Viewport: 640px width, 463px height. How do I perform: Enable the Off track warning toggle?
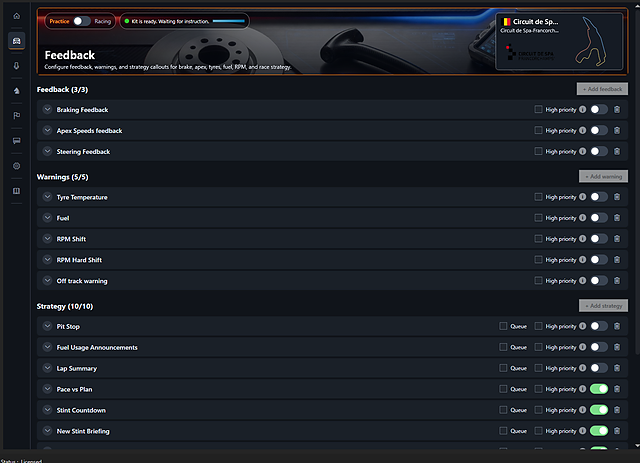[599, 280]
